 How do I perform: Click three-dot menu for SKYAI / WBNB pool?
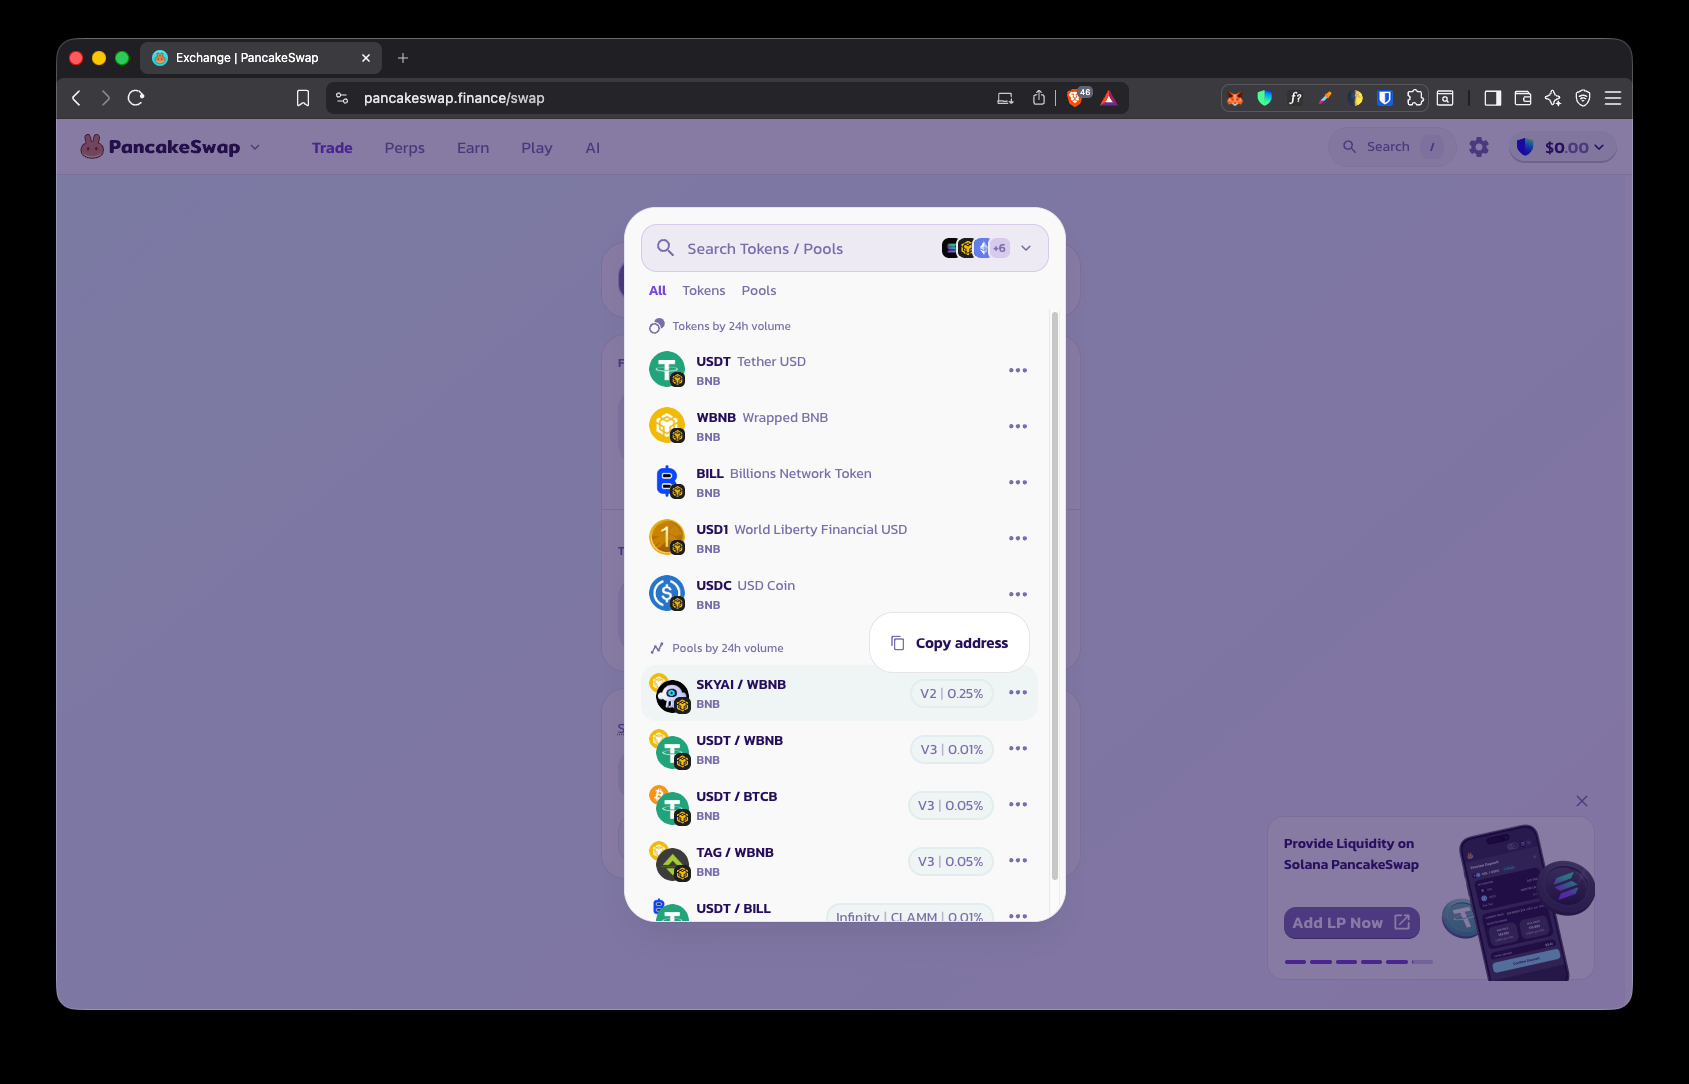[1018, 692]
